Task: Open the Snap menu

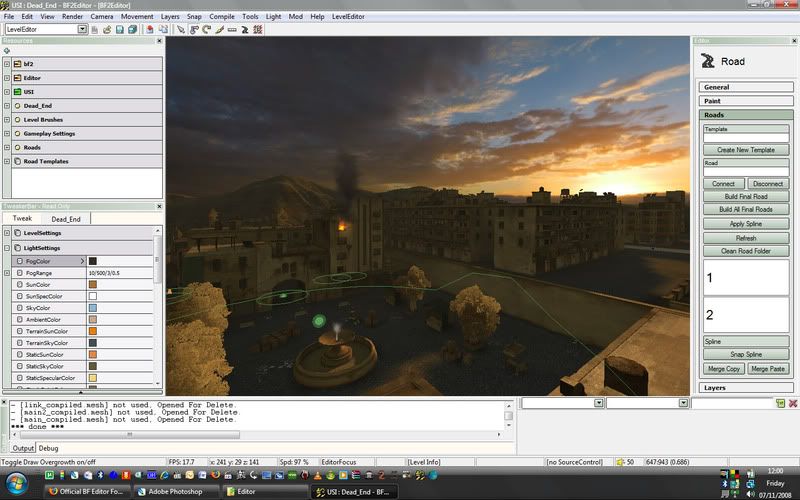Action: tap(194, 16)
